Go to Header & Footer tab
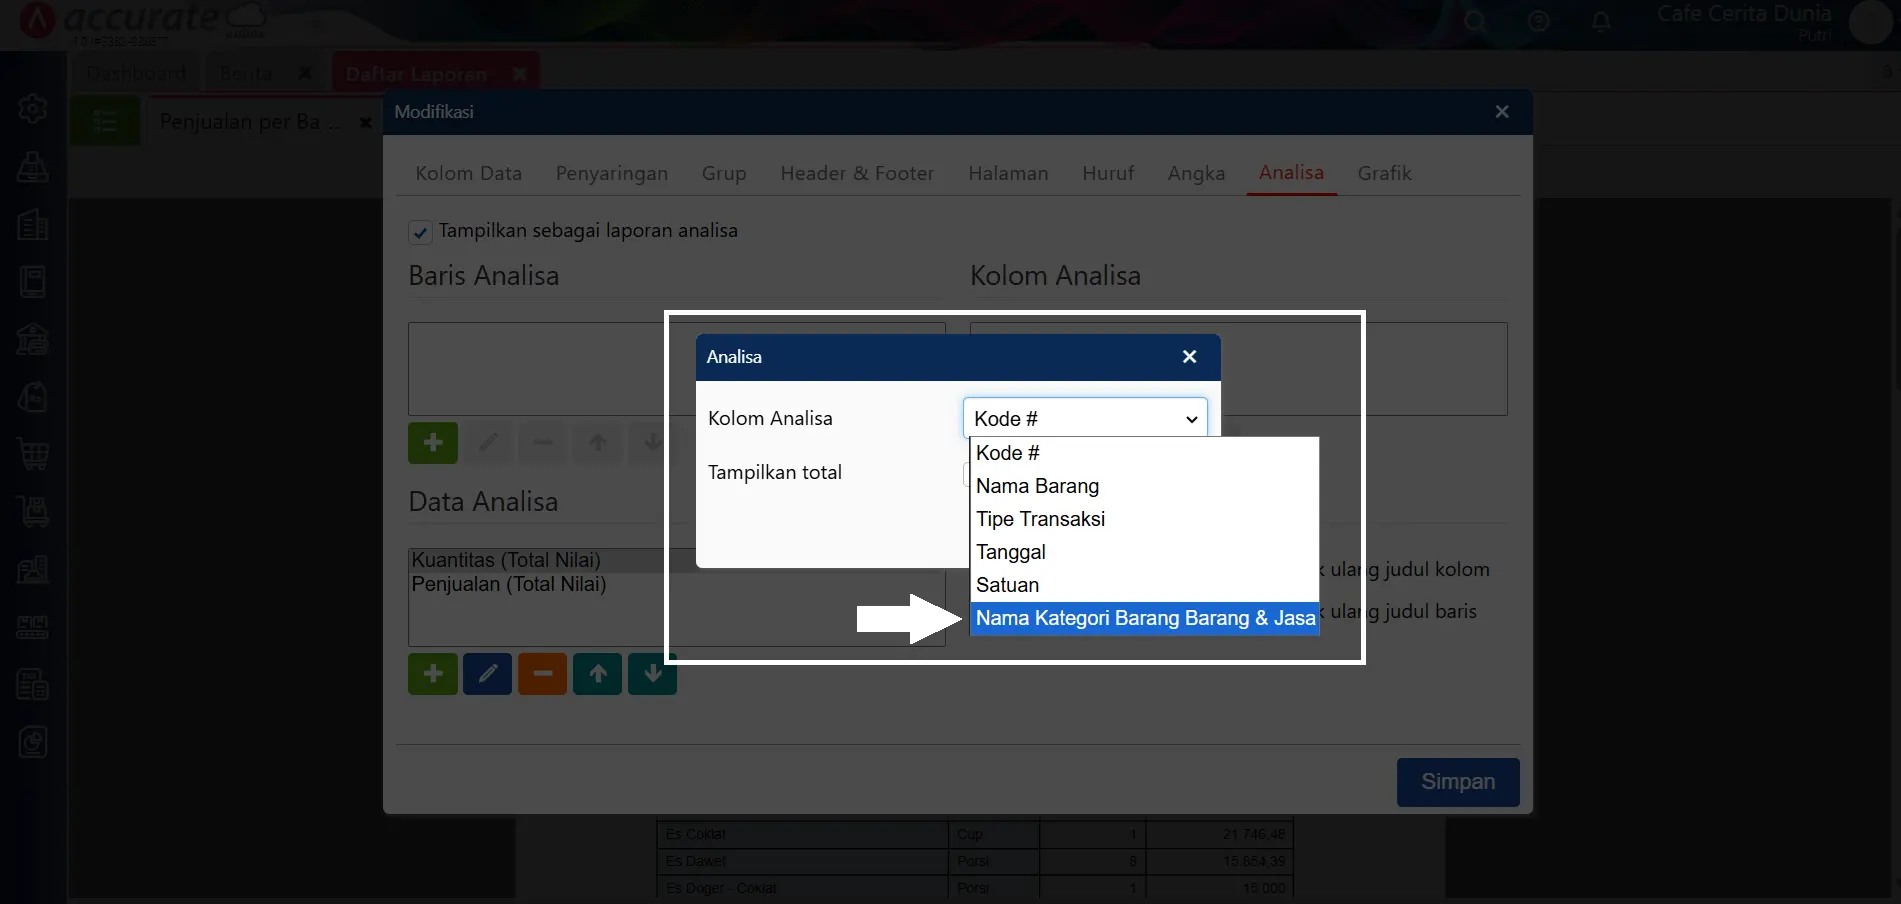Viewport: 1901px width, 904px height. click(x=857, y=173)
